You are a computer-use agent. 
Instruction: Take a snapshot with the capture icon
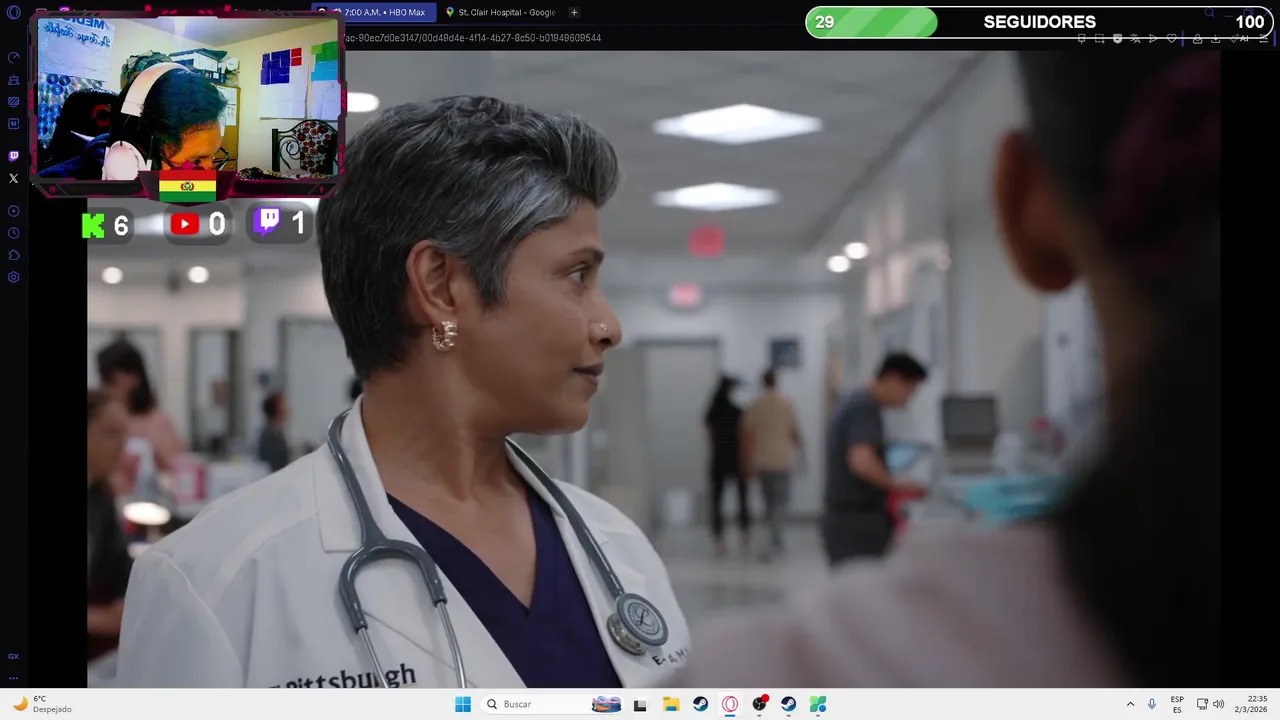click(1100, 38)
